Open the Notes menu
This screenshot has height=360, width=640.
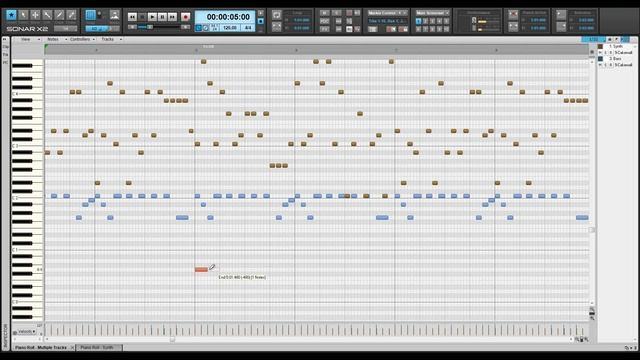coord(53,39)
